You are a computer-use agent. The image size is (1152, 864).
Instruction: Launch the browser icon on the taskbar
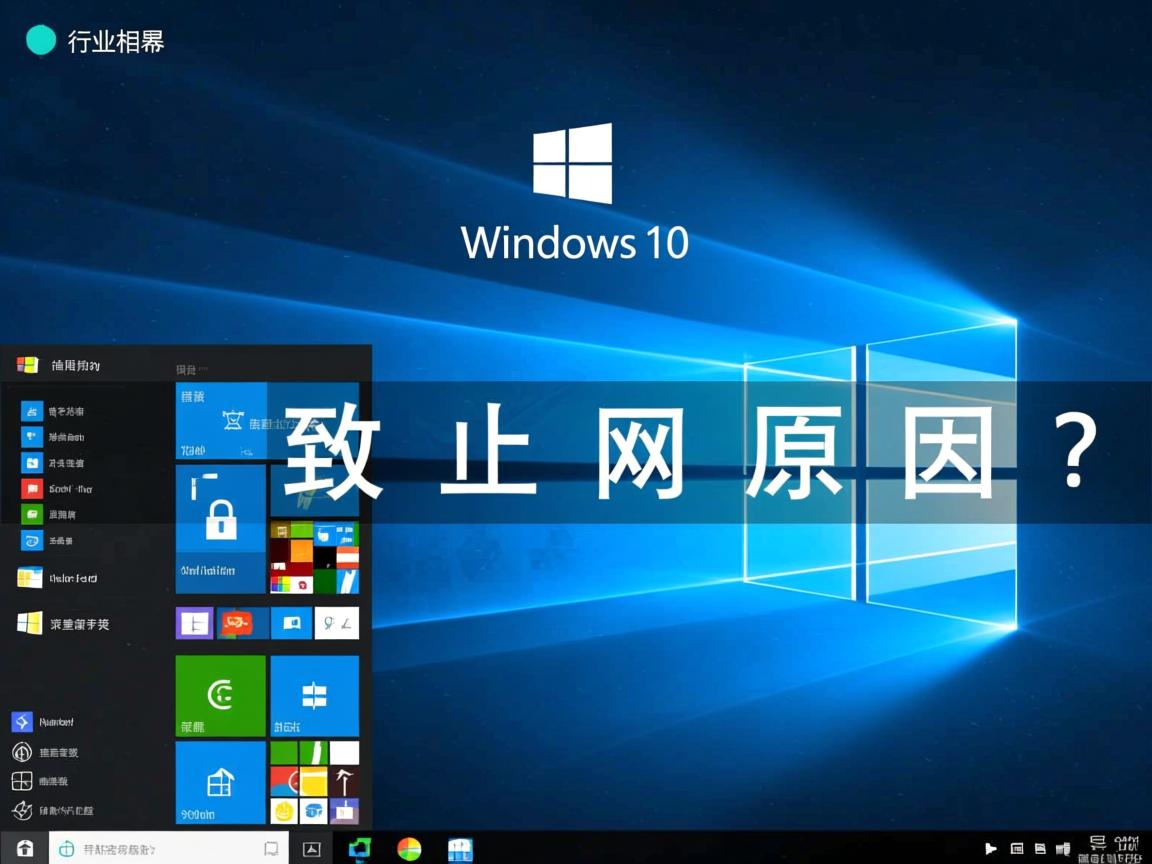coord(358,848)
